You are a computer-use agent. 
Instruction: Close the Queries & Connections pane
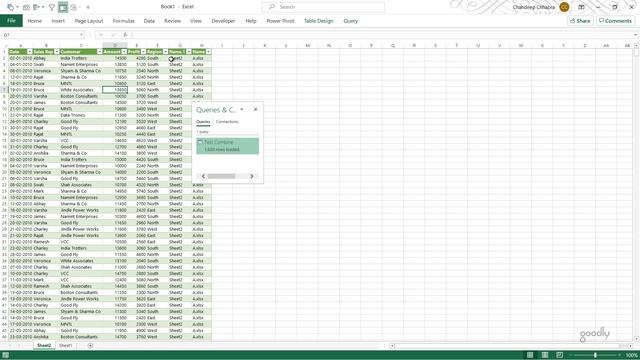[x=256, y=109]
